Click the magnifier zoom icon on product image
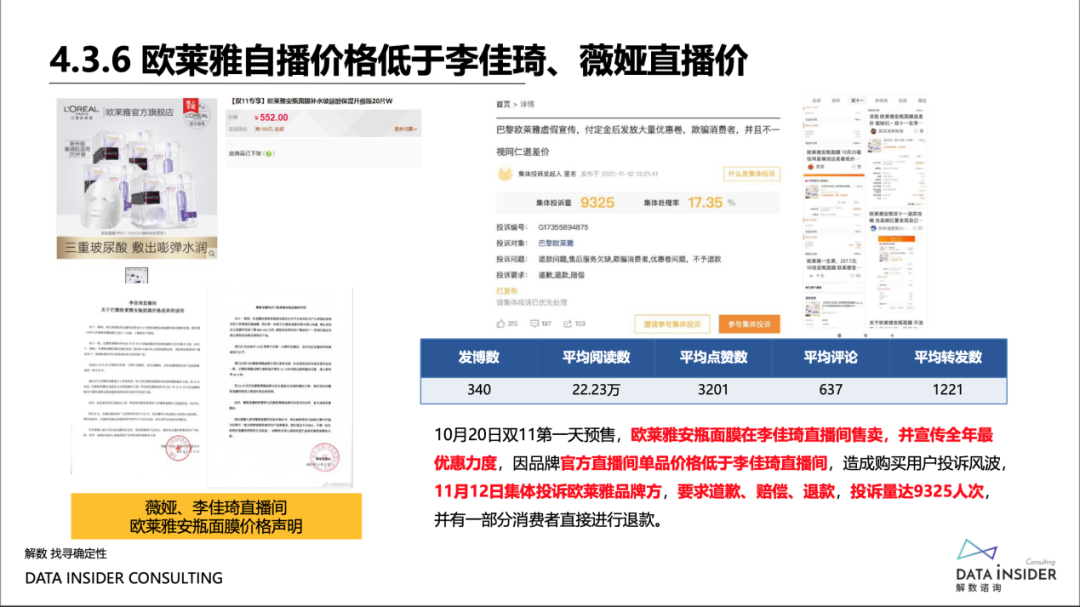The width and height of the screenshot is (1080, 607). coord(211,254)
